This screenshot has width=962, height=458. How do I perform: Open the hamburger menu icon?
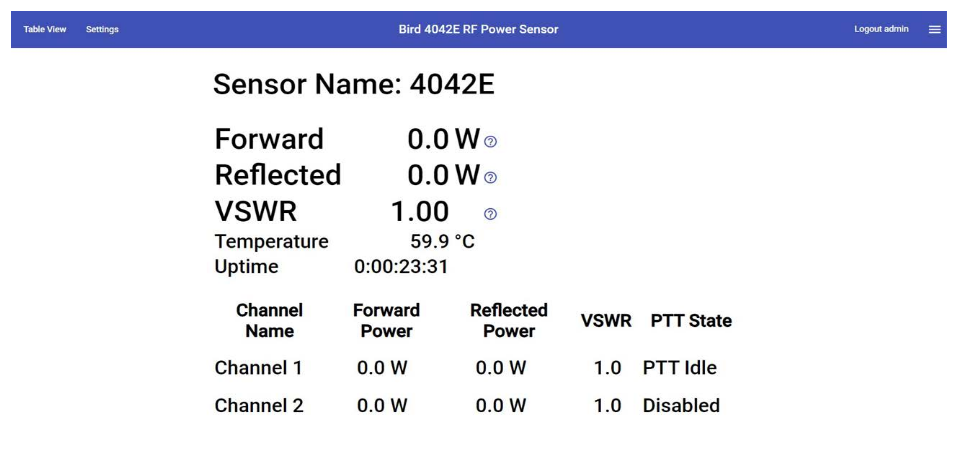(x=935, y=29)
